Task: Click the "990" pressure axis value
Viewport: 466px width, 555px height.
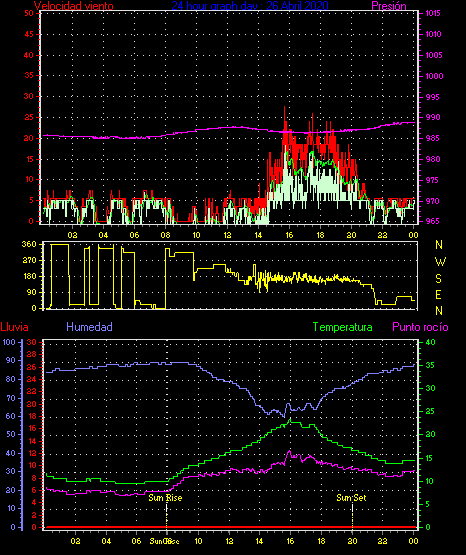Action: coord(432,118)
